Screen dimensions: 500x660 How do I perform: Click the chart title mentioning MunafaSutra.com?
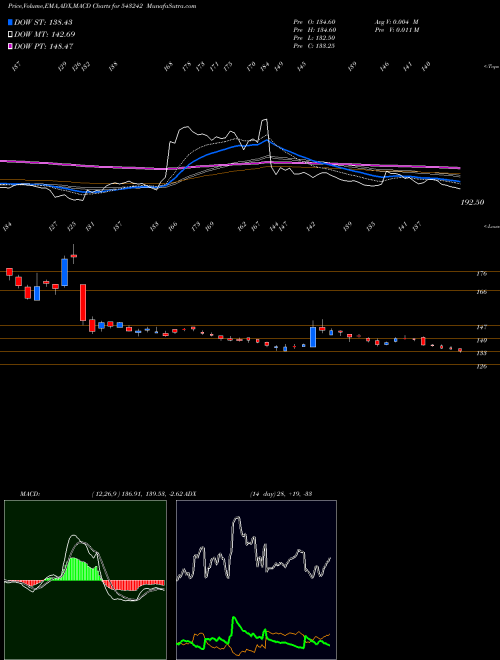pyautogui.click(x=102, y=6)
